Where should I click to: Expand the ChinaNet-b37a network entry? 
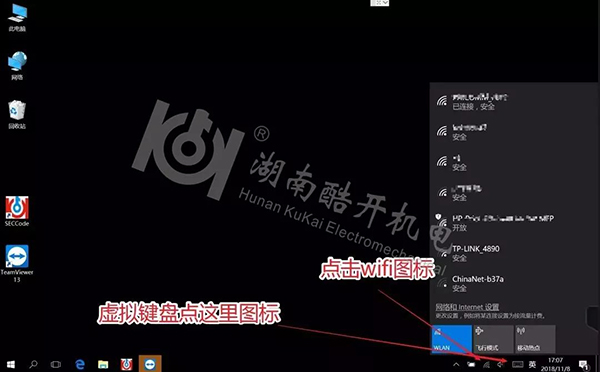[514, 284]
